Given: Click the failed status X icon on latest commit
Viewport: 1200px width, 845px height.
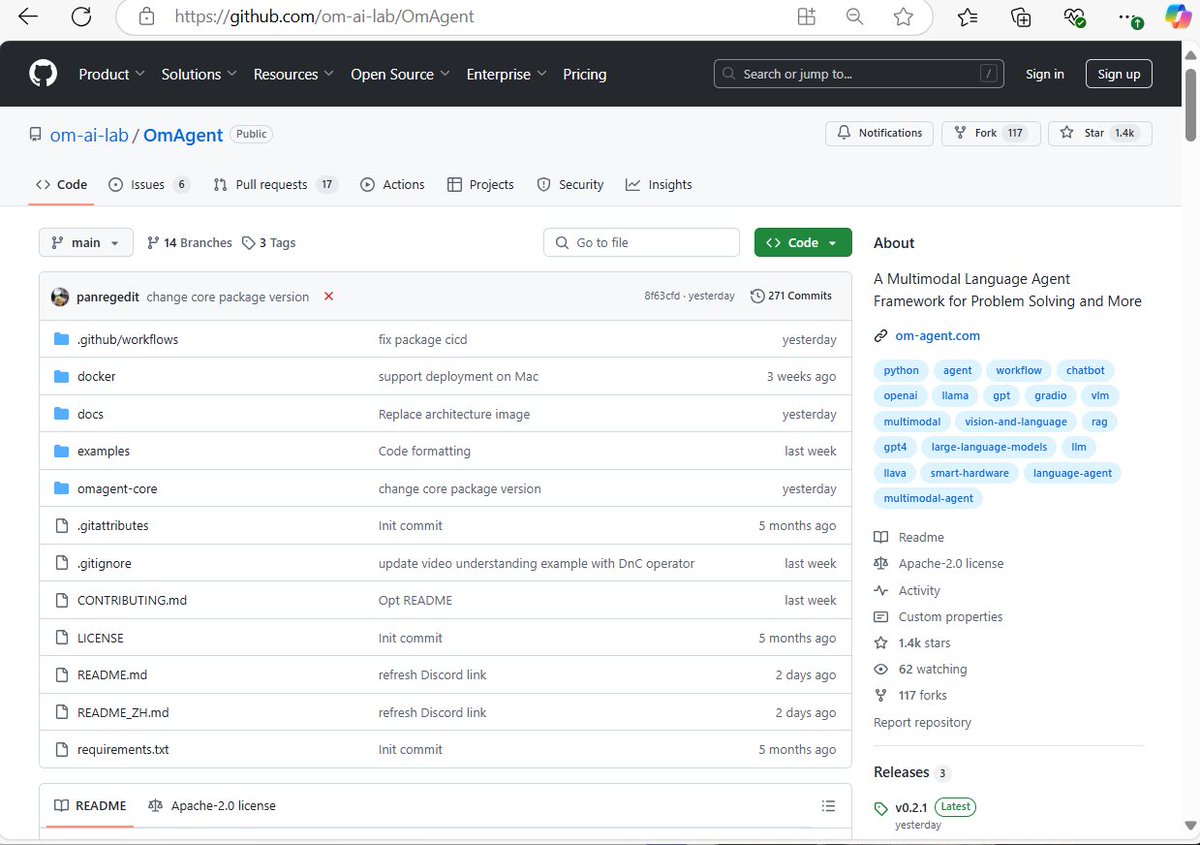Looking at the screenshot, I should tap(329, 296).
